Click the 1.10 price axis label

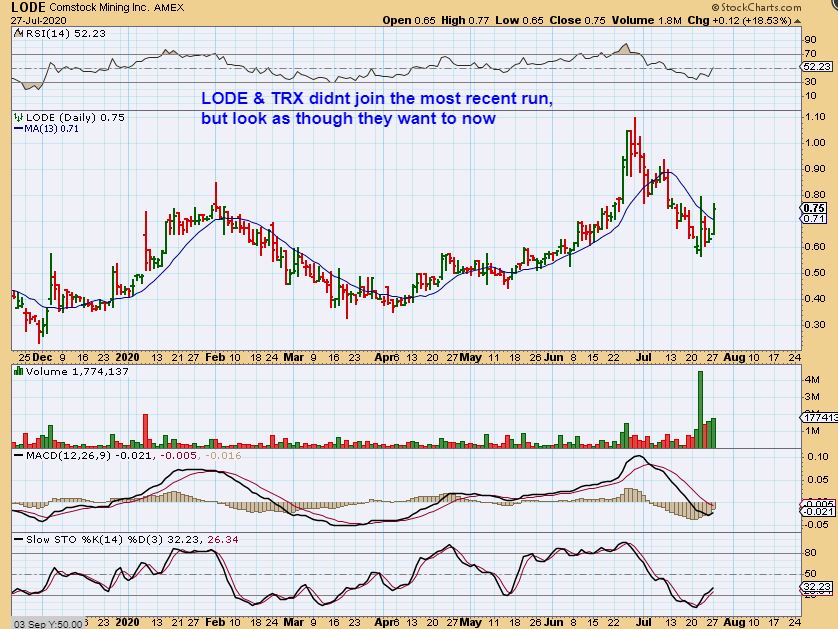coord(815,117)
